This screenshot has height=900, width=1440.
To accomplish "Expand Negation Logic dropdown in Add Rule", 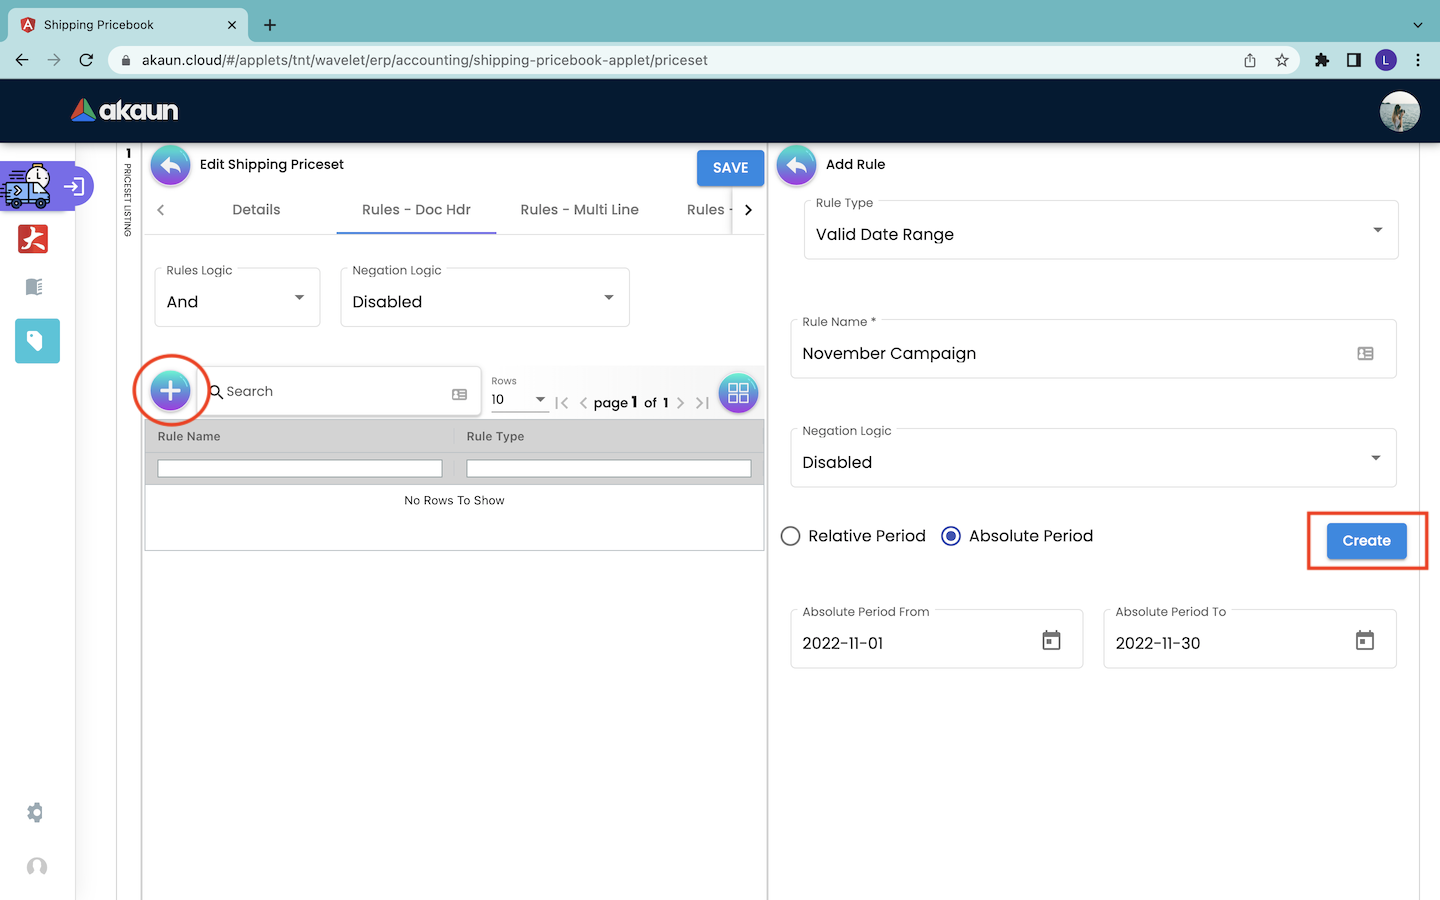I will point(1092,461).
